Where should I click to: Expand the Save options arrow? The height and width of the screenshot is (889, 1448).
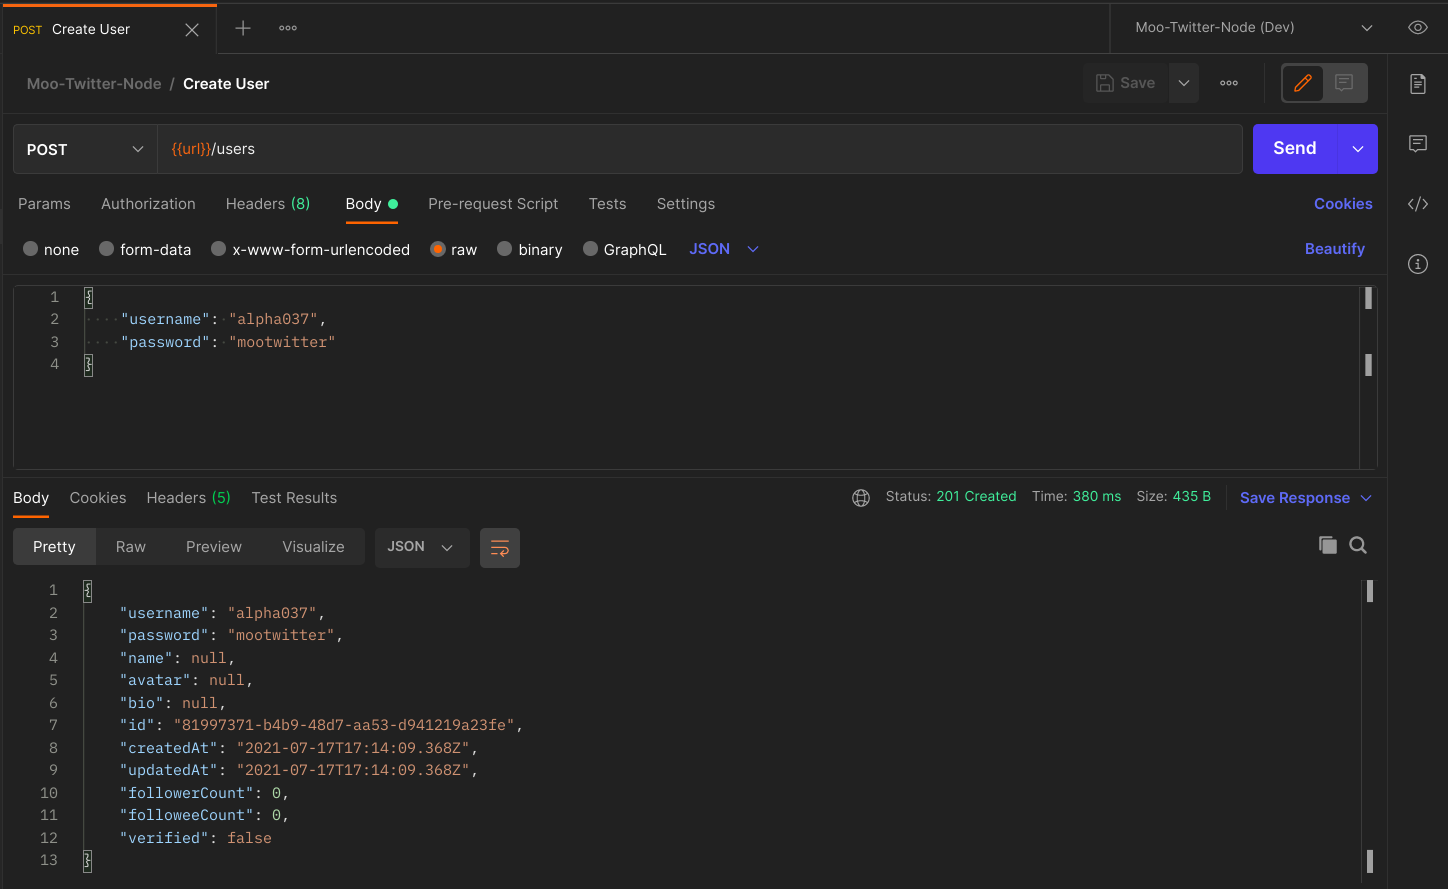(x=1184, y=83)
